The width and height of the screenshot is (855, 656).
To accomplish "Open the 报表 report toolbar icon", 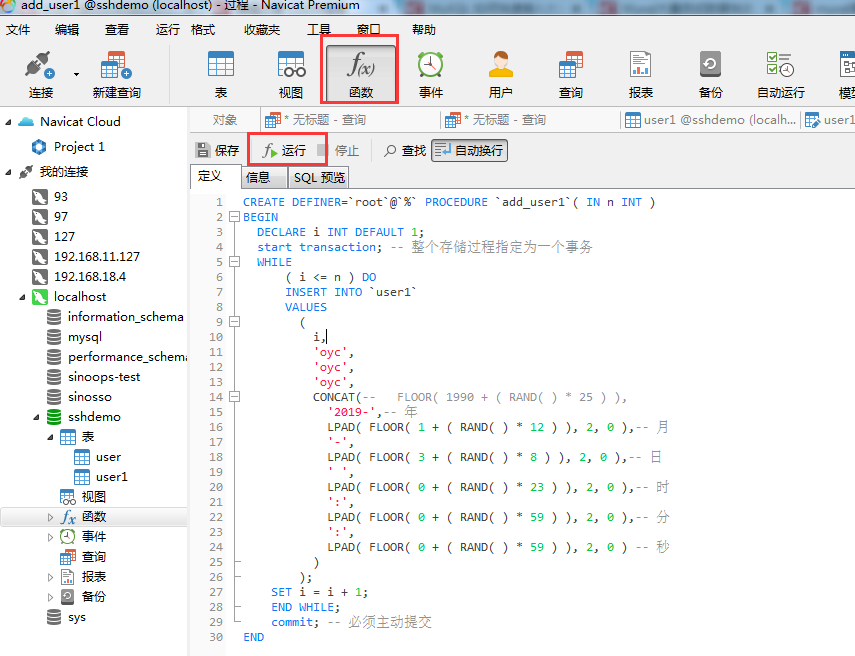I will tap(640, 74).
